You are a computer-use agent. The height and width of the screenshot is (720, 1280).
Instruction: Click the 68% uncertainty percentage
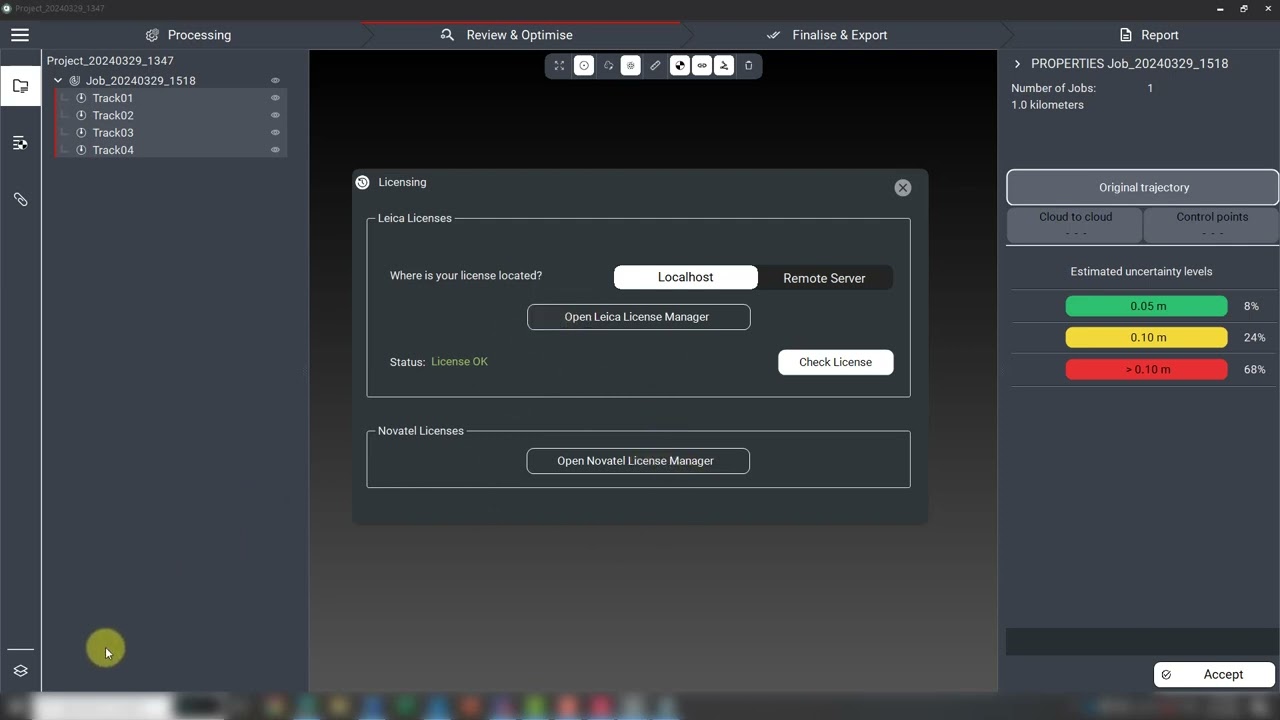click(1254, 370)
